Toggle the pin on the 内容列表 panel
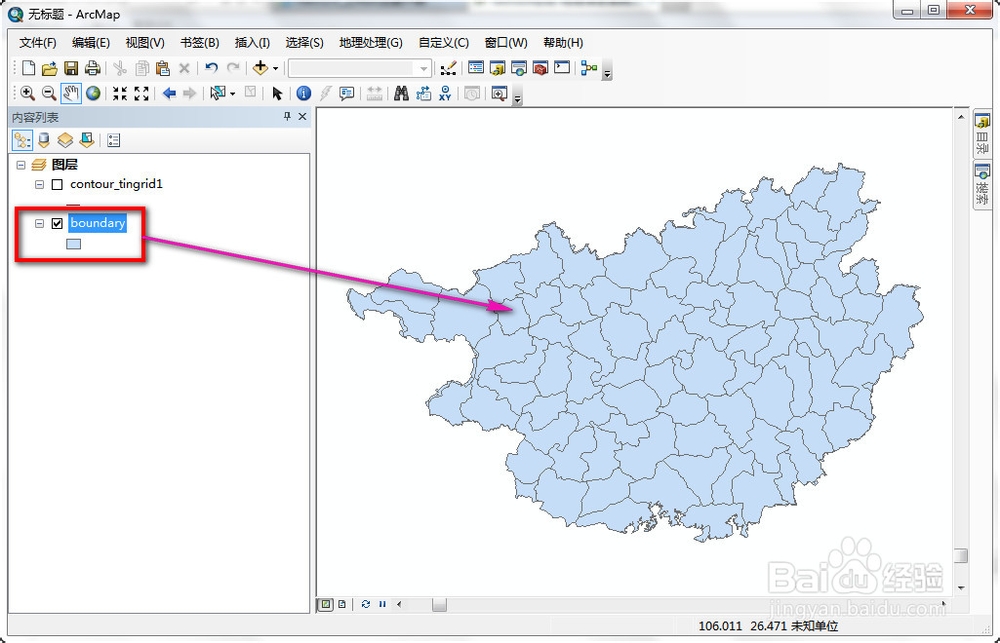 287,116
